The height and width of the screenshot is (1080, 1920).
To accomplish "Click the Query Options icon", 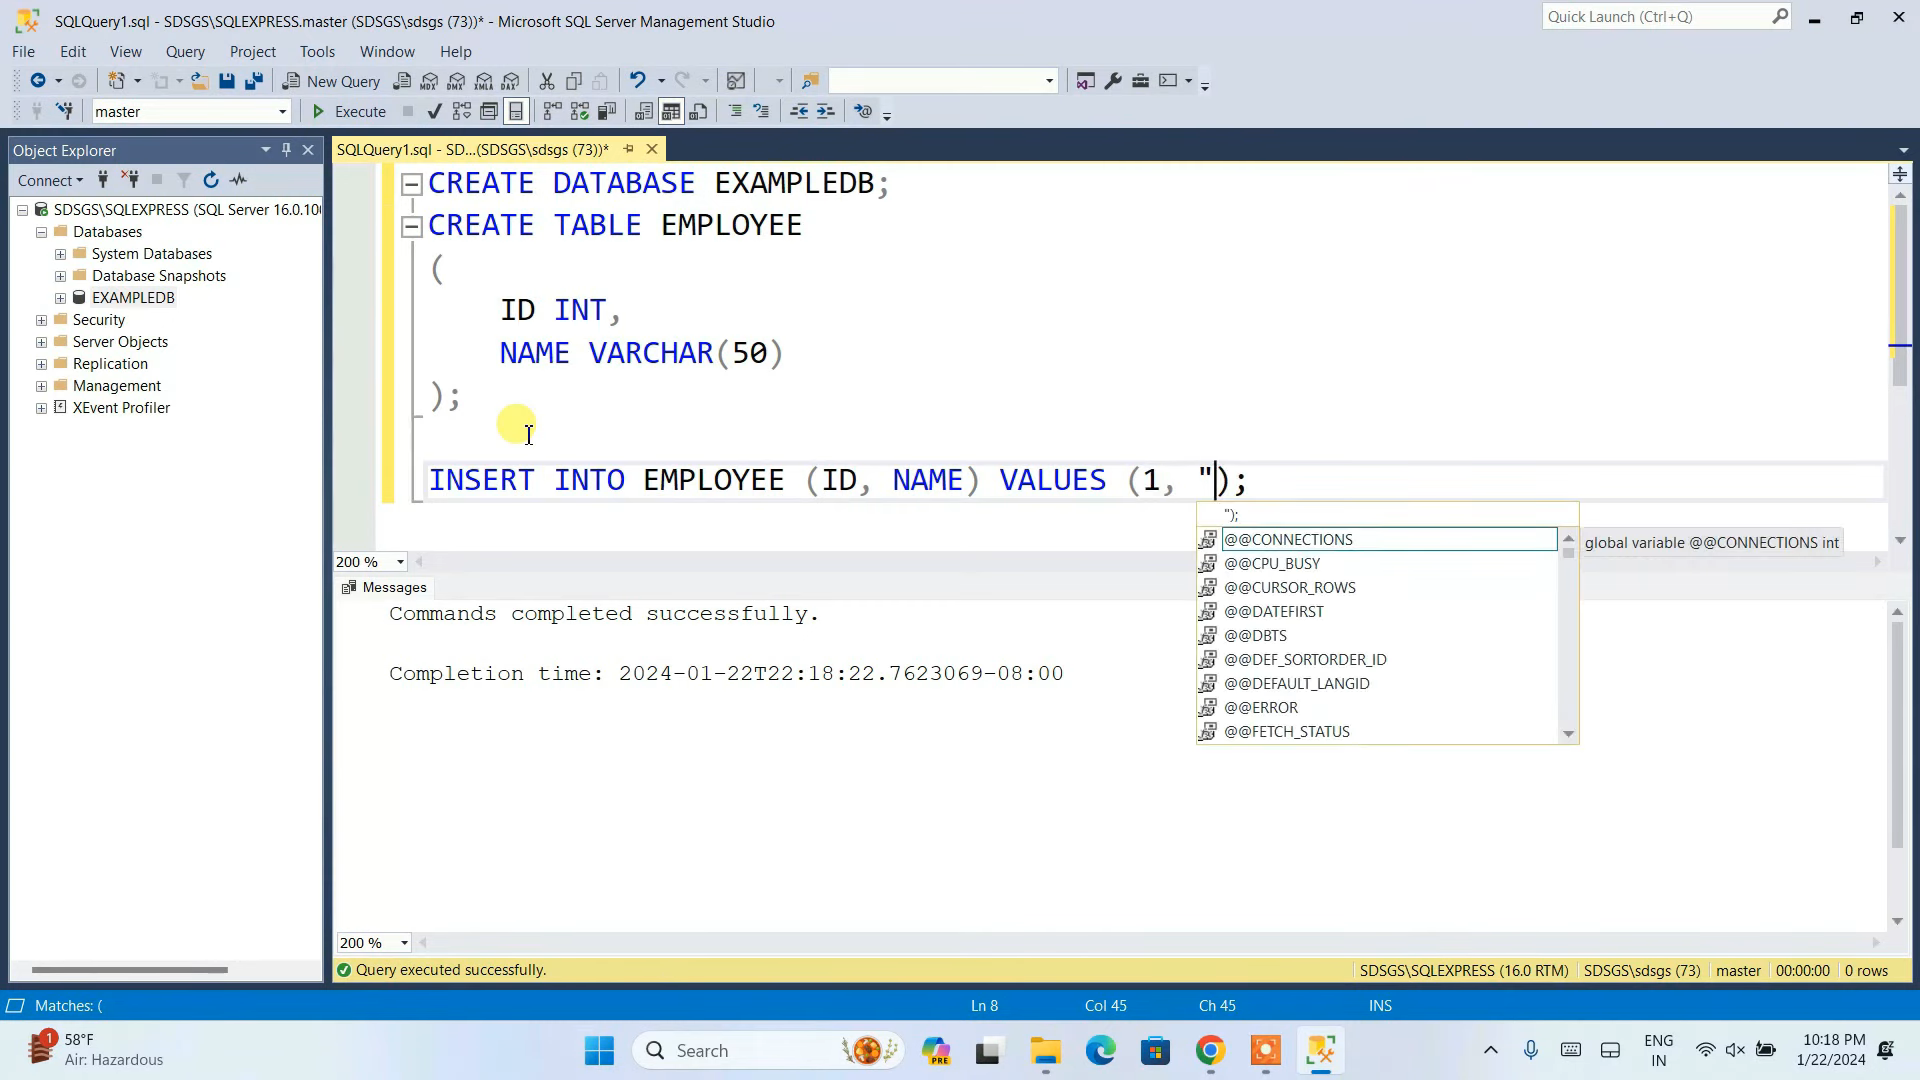I will [x=488, y=111].
